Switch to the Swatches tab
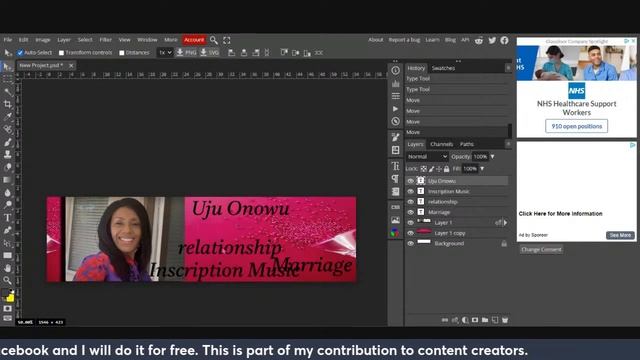 (x=443, y=68)
